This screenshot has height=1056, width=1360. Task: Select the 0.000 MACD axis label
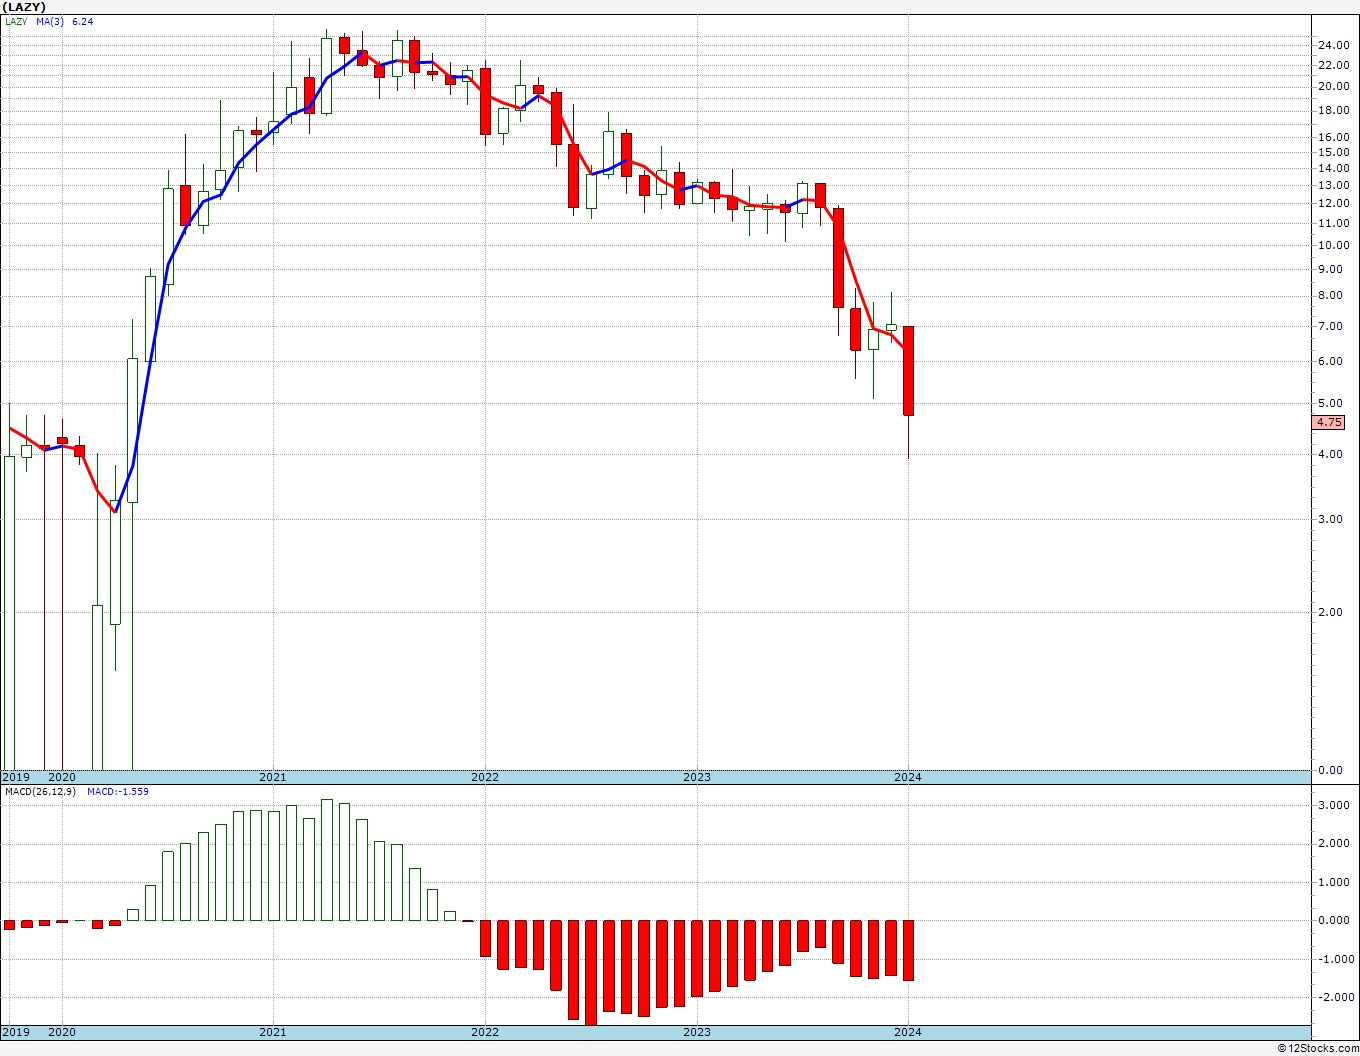1336,920
